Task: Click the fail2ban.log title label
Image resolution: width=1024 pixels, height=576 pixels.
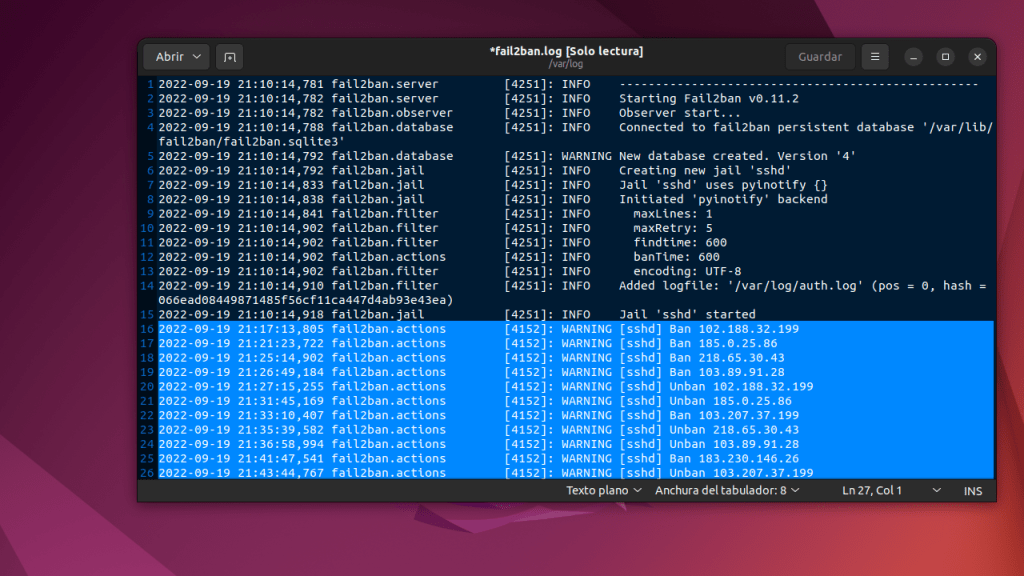Action: (565, 51)
